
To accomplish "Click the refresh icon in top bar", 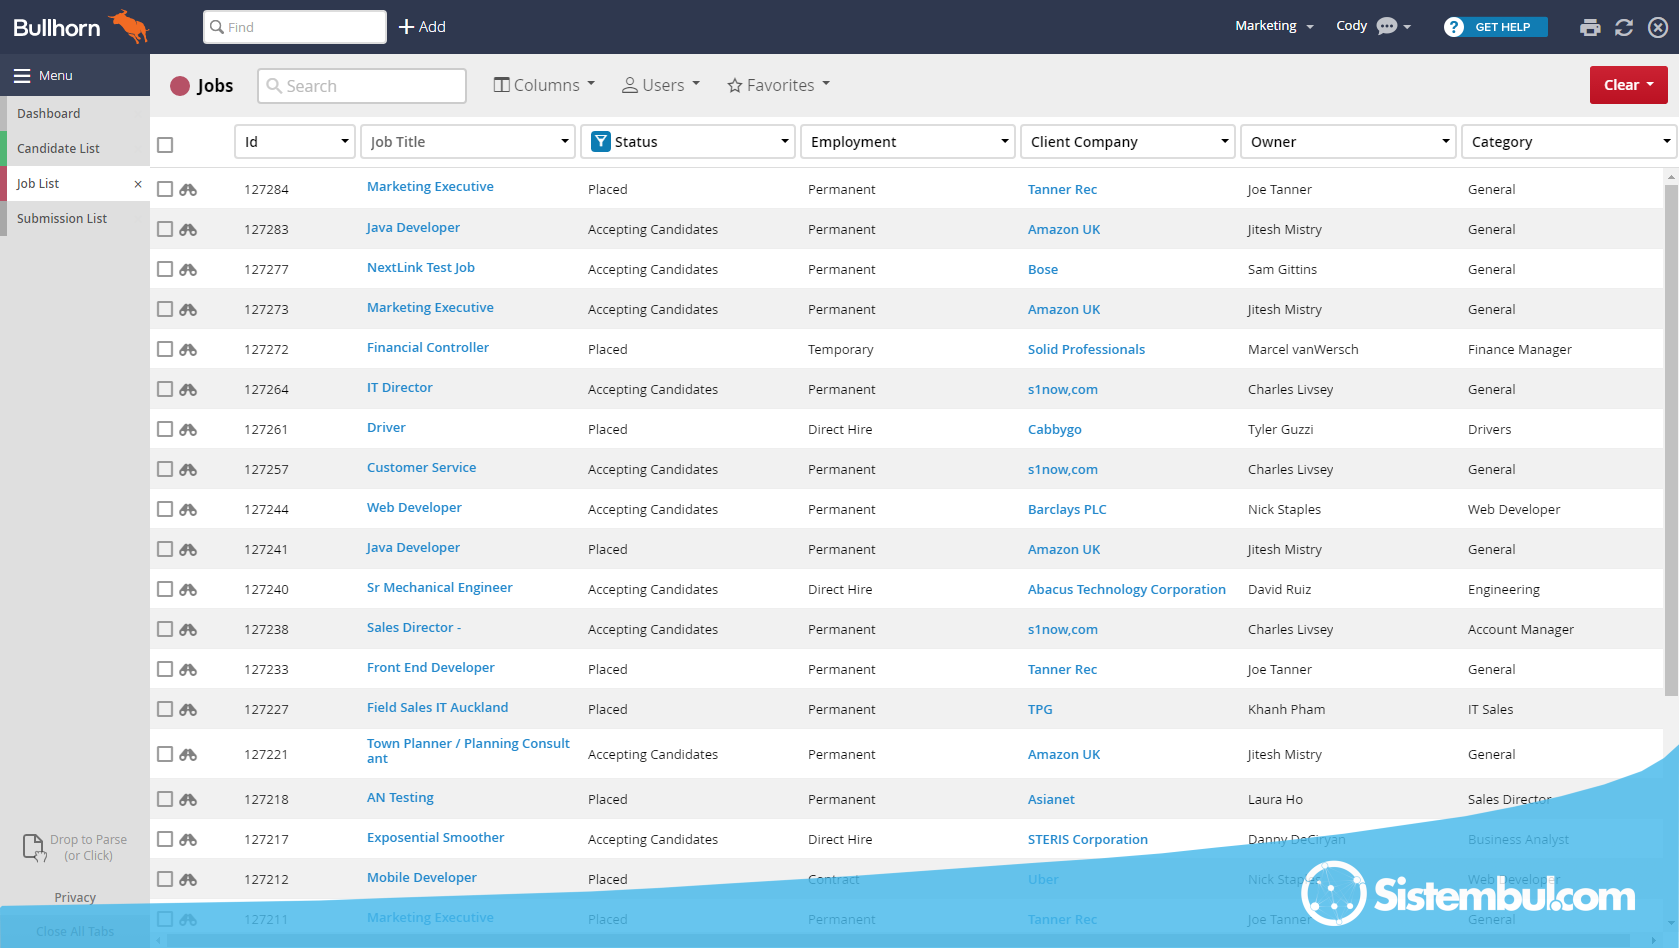I will tap(1624, 27).
